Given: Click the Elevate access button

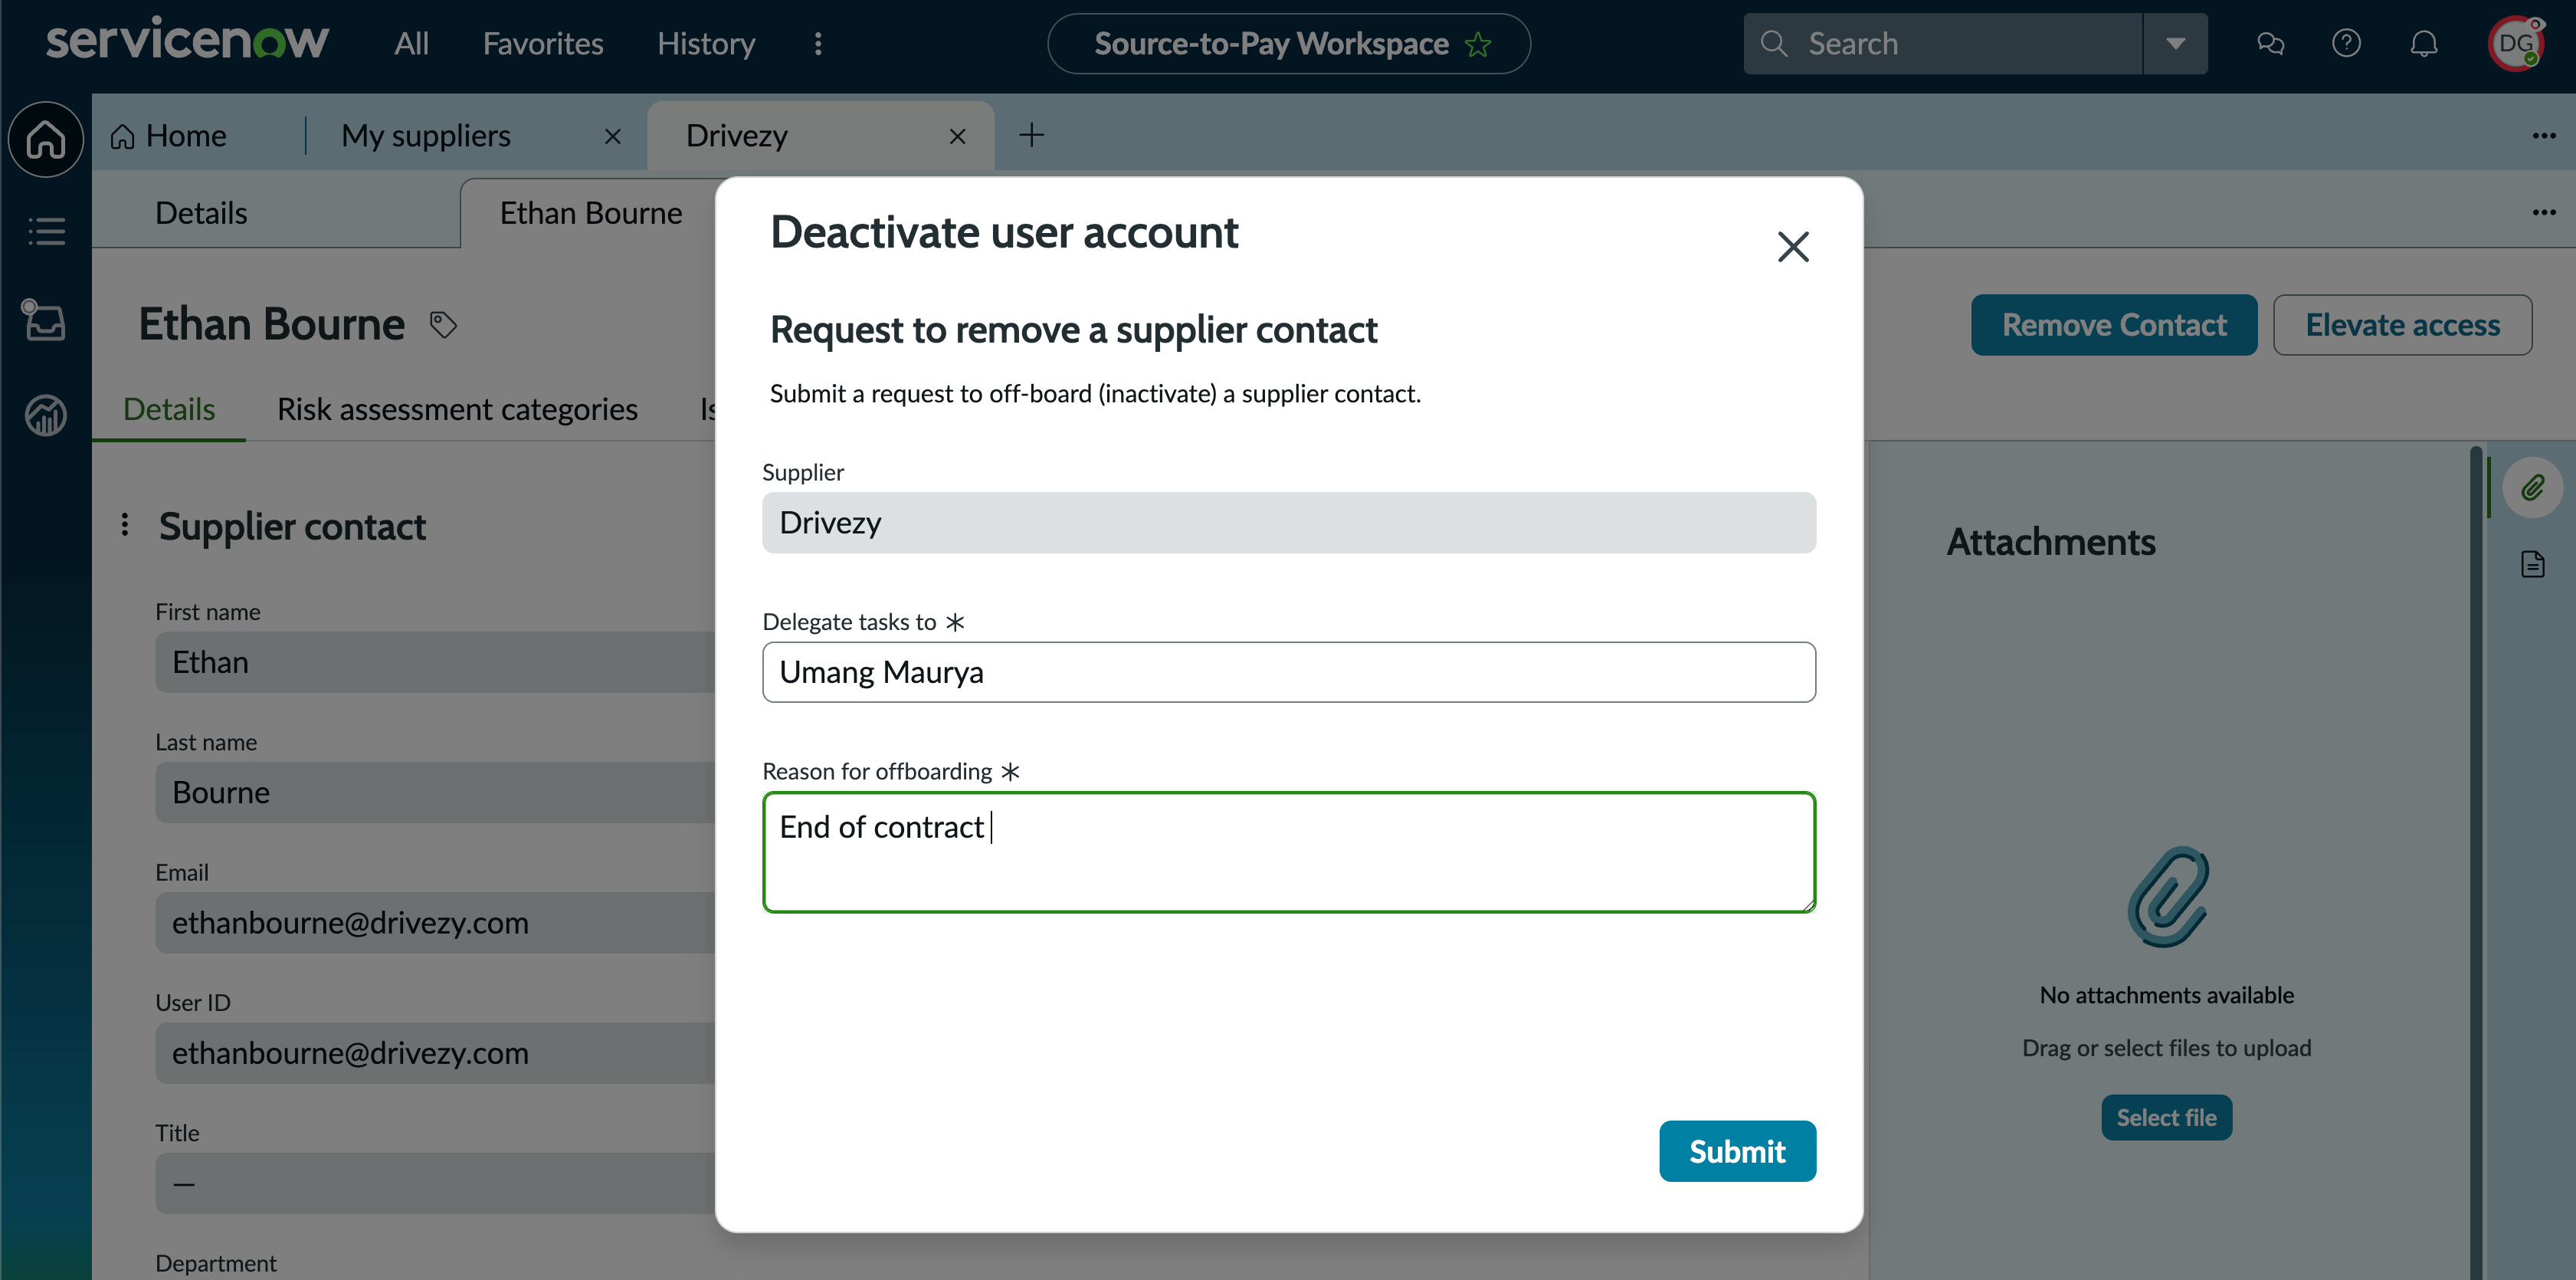Looking at the screenshot, I should click(x=2402, y=325).
